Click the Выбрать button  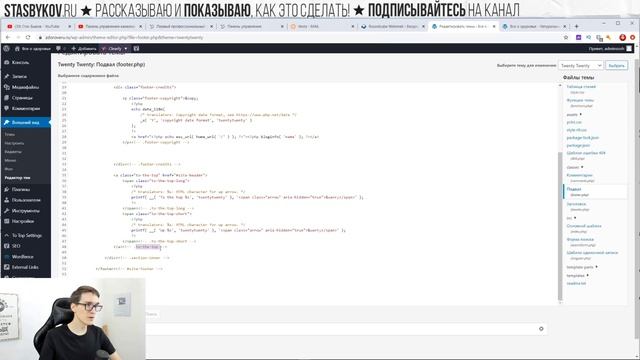click(x=616, y=65)
